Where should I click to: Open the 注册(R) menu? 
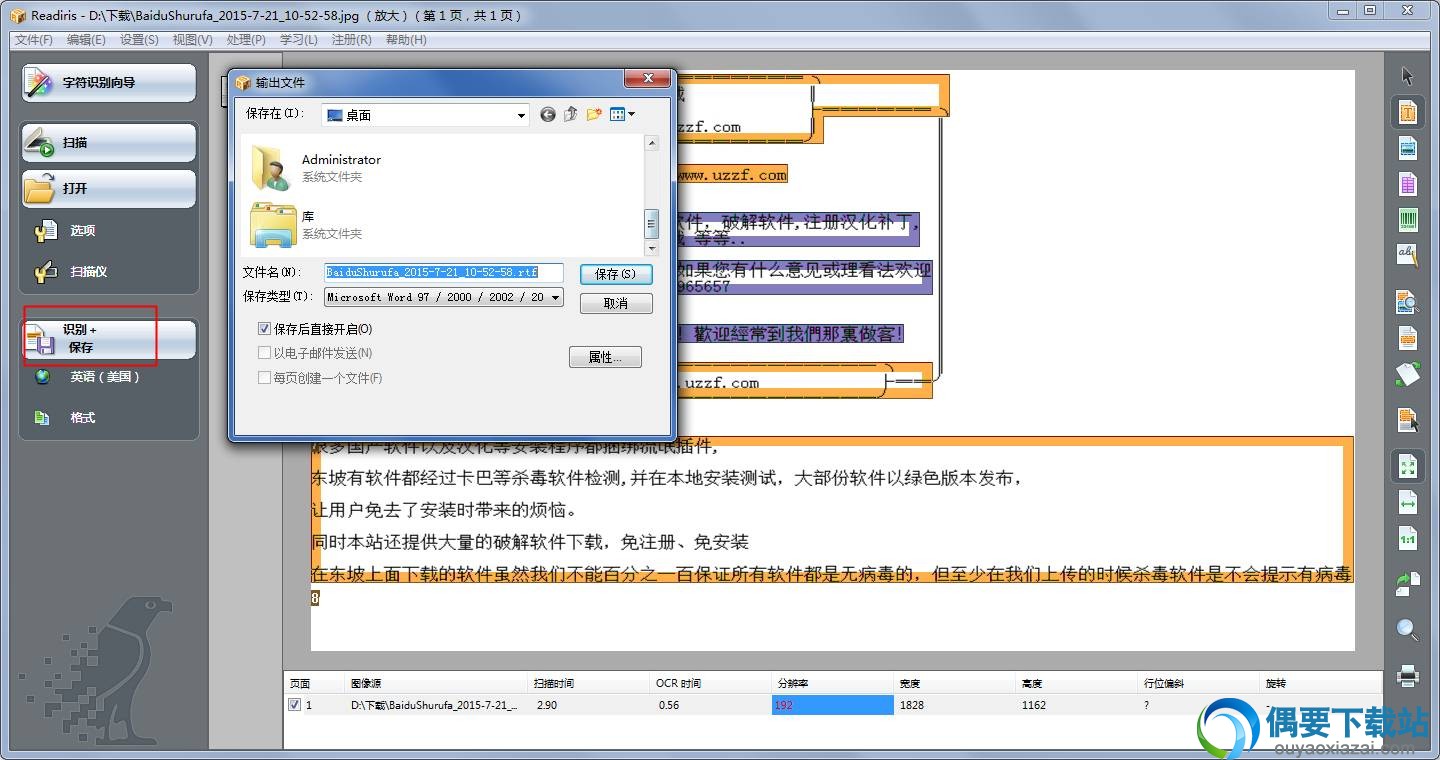coord(351,40)
